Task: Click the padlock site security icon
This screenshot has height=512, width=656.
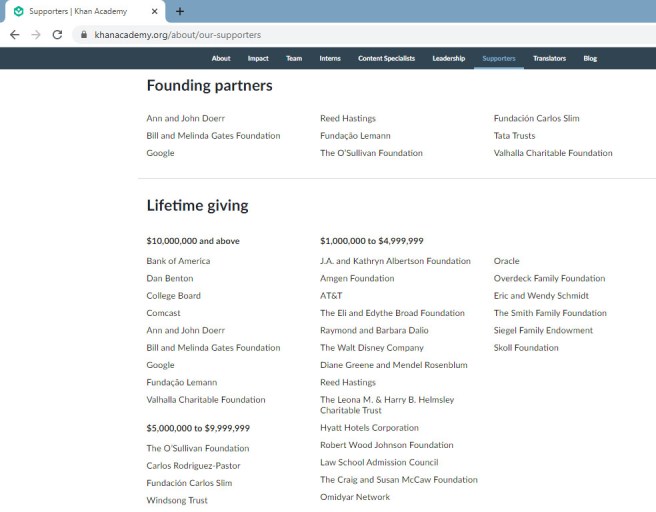Action: point(84,34)
